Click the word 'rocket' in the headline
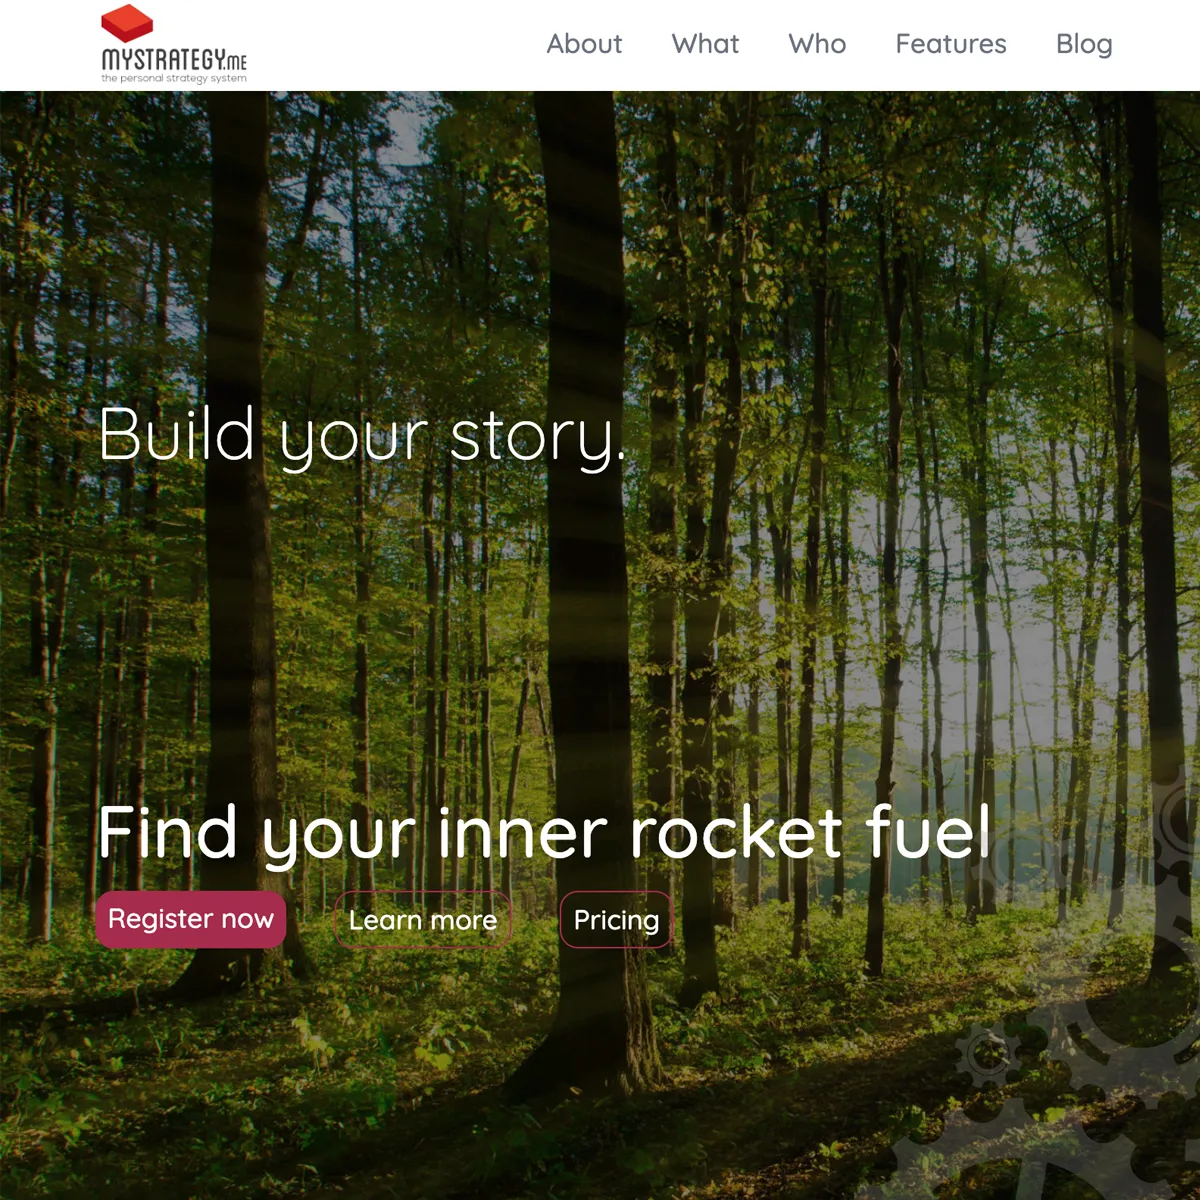The width and height of the screenshot is (1200, 1200). pos(737,832)
